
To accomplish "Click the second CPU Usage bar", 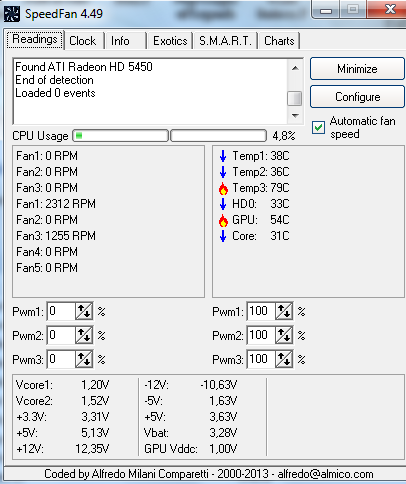I will click(219, 136).
